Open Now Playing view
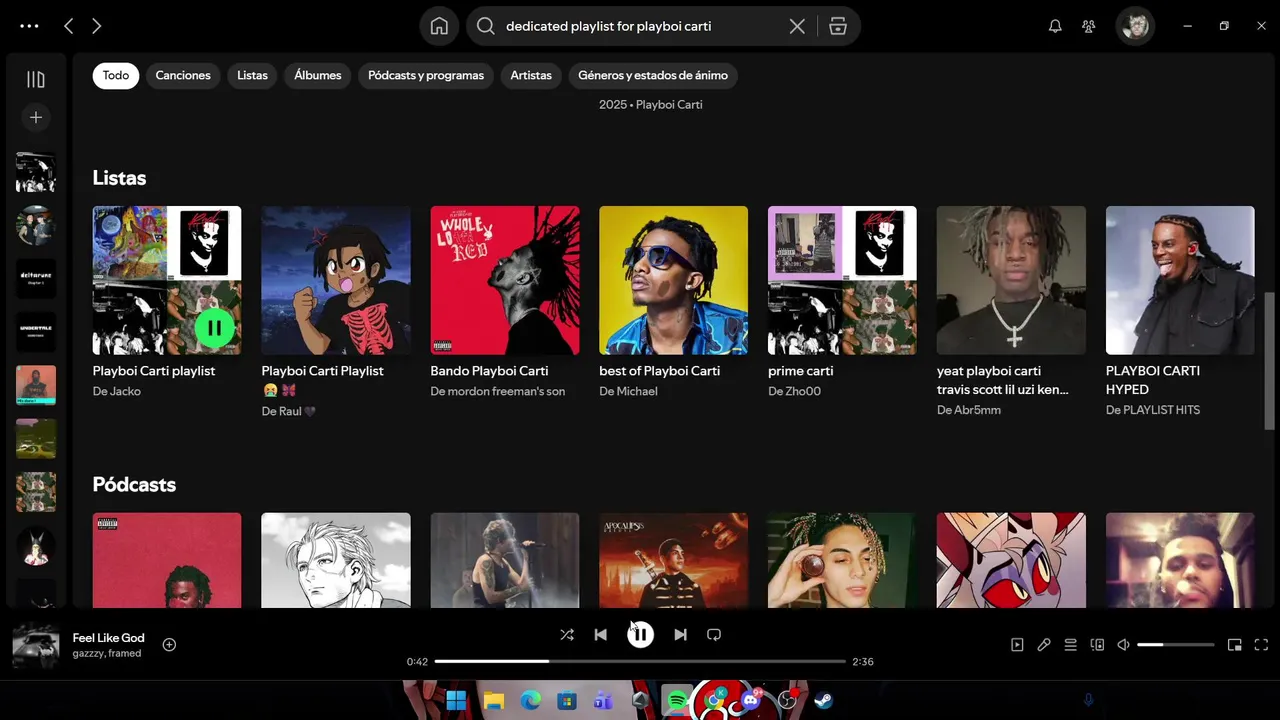This screenshot has width=1280, height=720. point(1017,645)
